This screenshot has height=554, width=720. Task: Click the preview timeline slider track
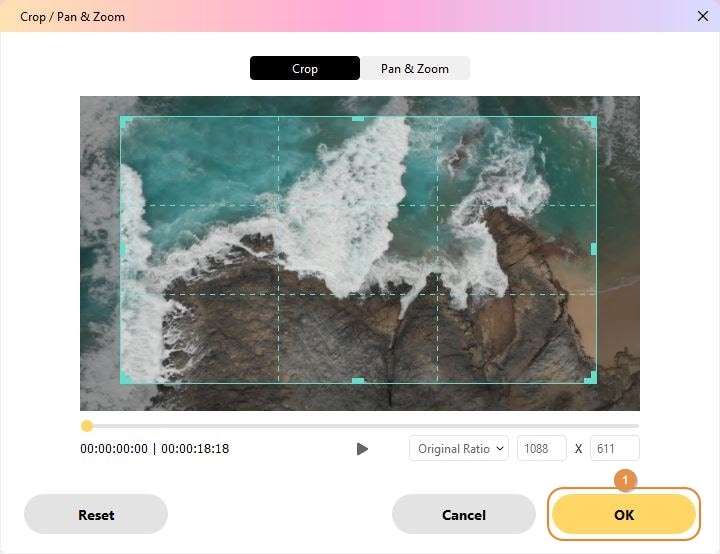pyautogui.click(x=360, y=426)
